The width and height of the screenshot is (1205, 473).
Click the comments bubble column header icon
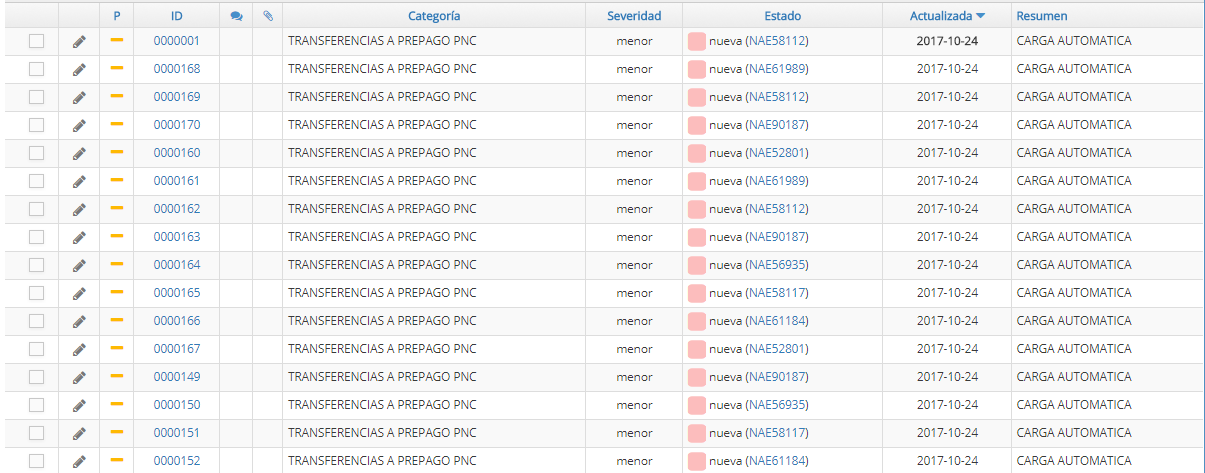click(x=236, y=16)
